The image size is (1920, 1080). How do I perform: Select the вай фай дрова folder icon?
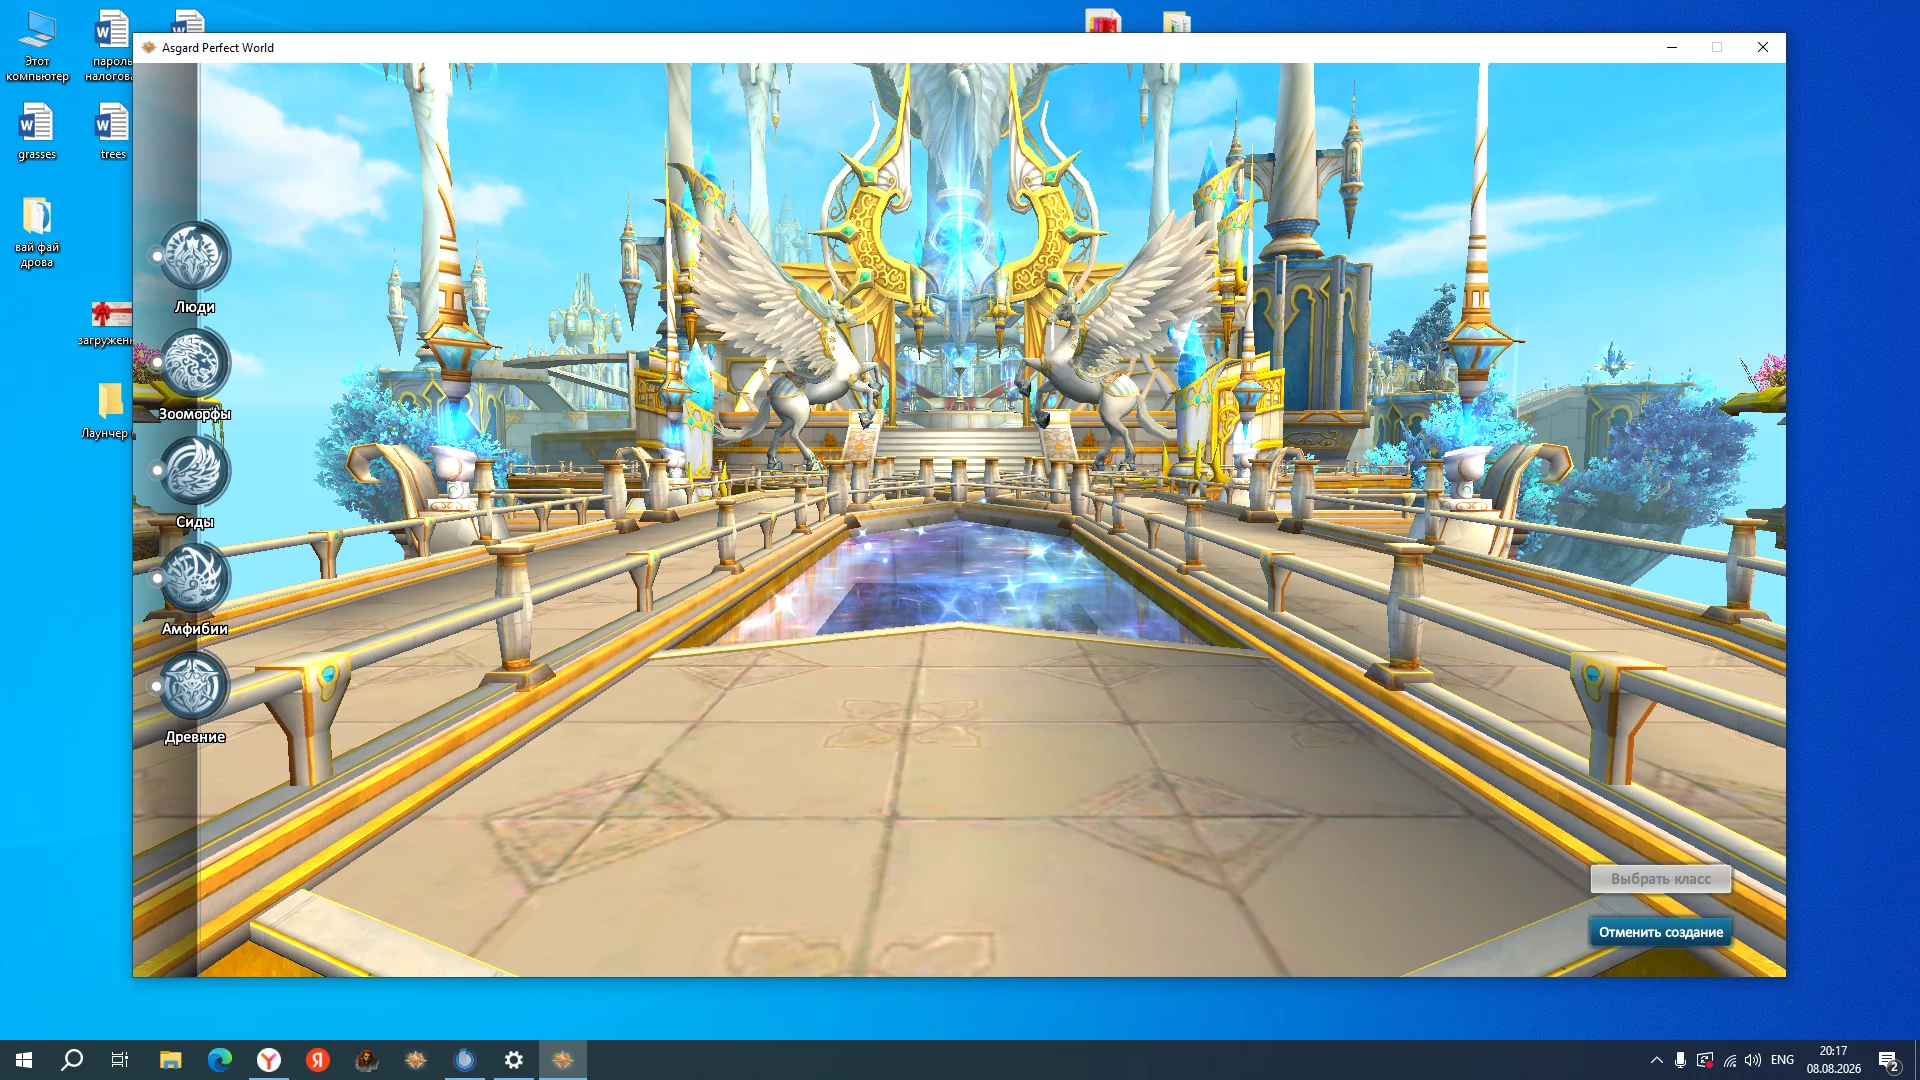point(37,232)
